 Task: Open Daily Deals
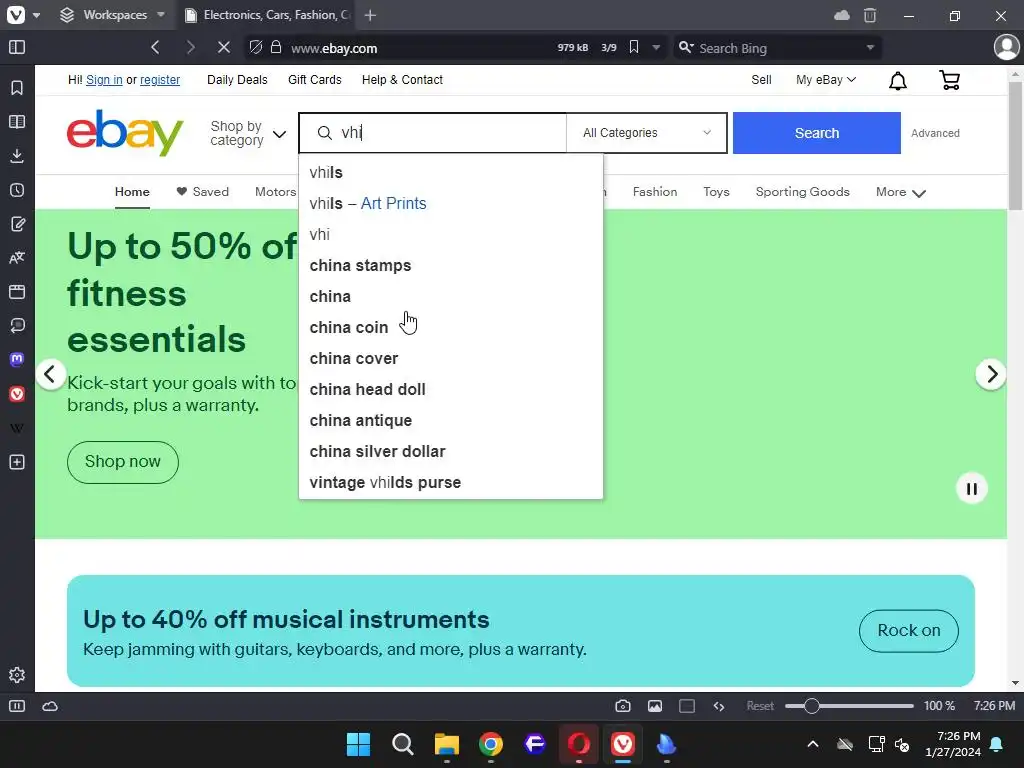(x=237, y=80)
